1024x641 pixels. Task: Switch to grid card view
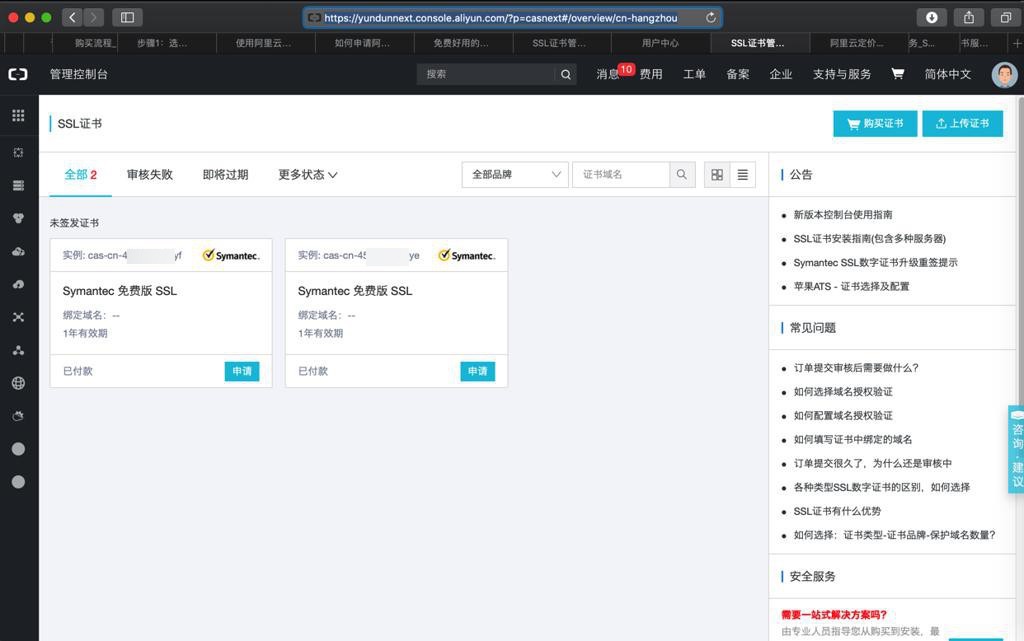pos(717,174)
